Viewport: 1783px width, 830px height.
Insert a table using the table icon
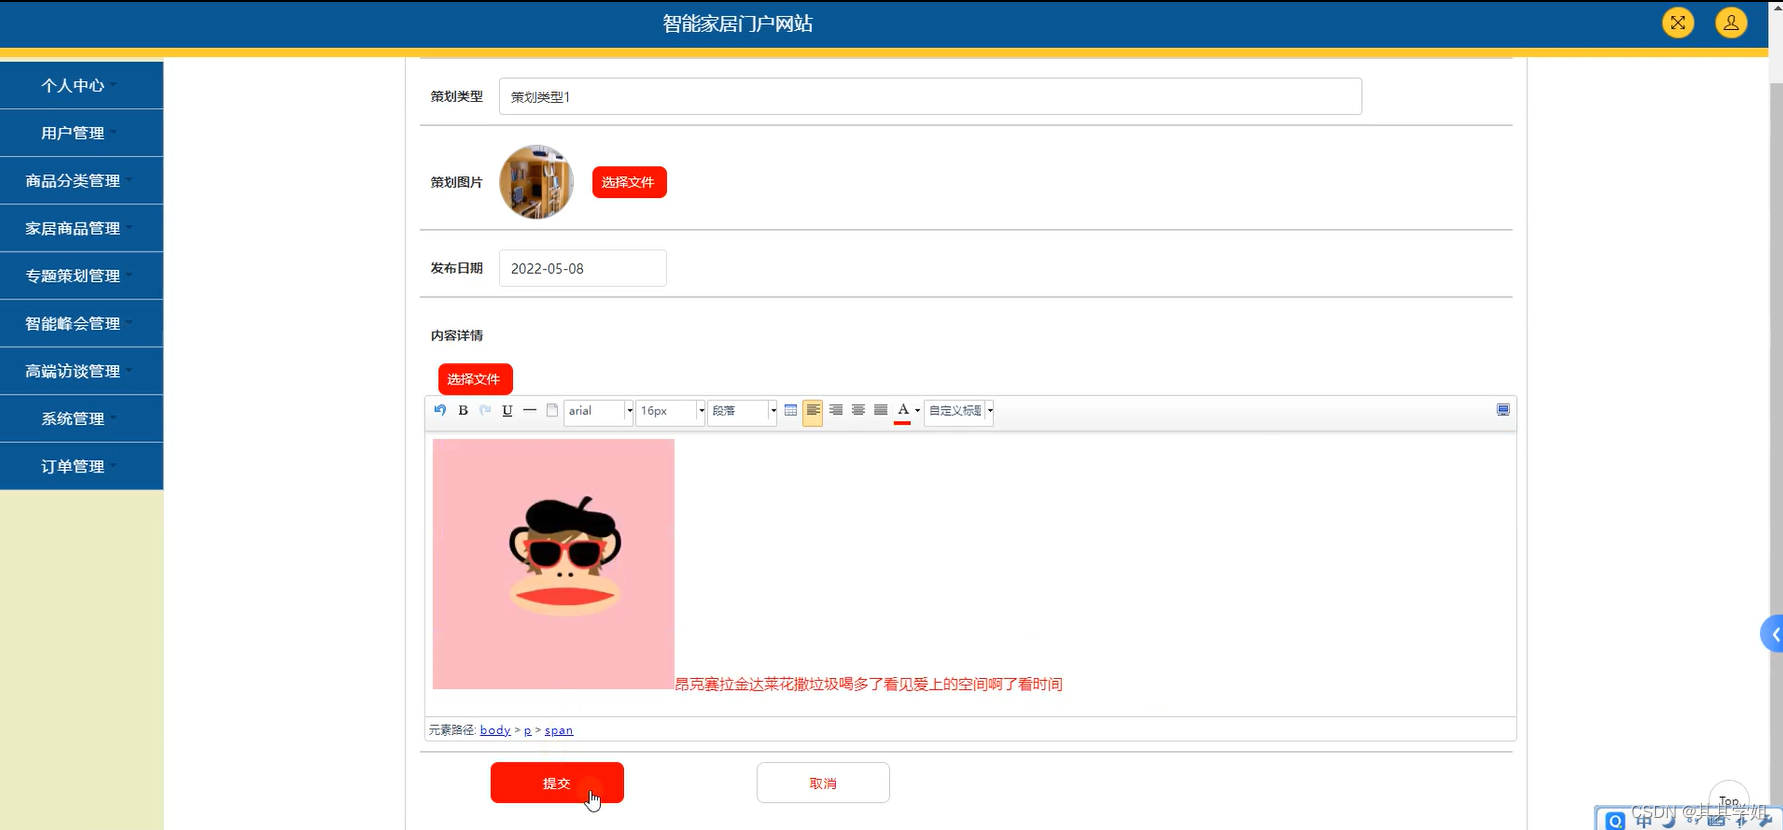pyautogui.click(x=791, y=410)
